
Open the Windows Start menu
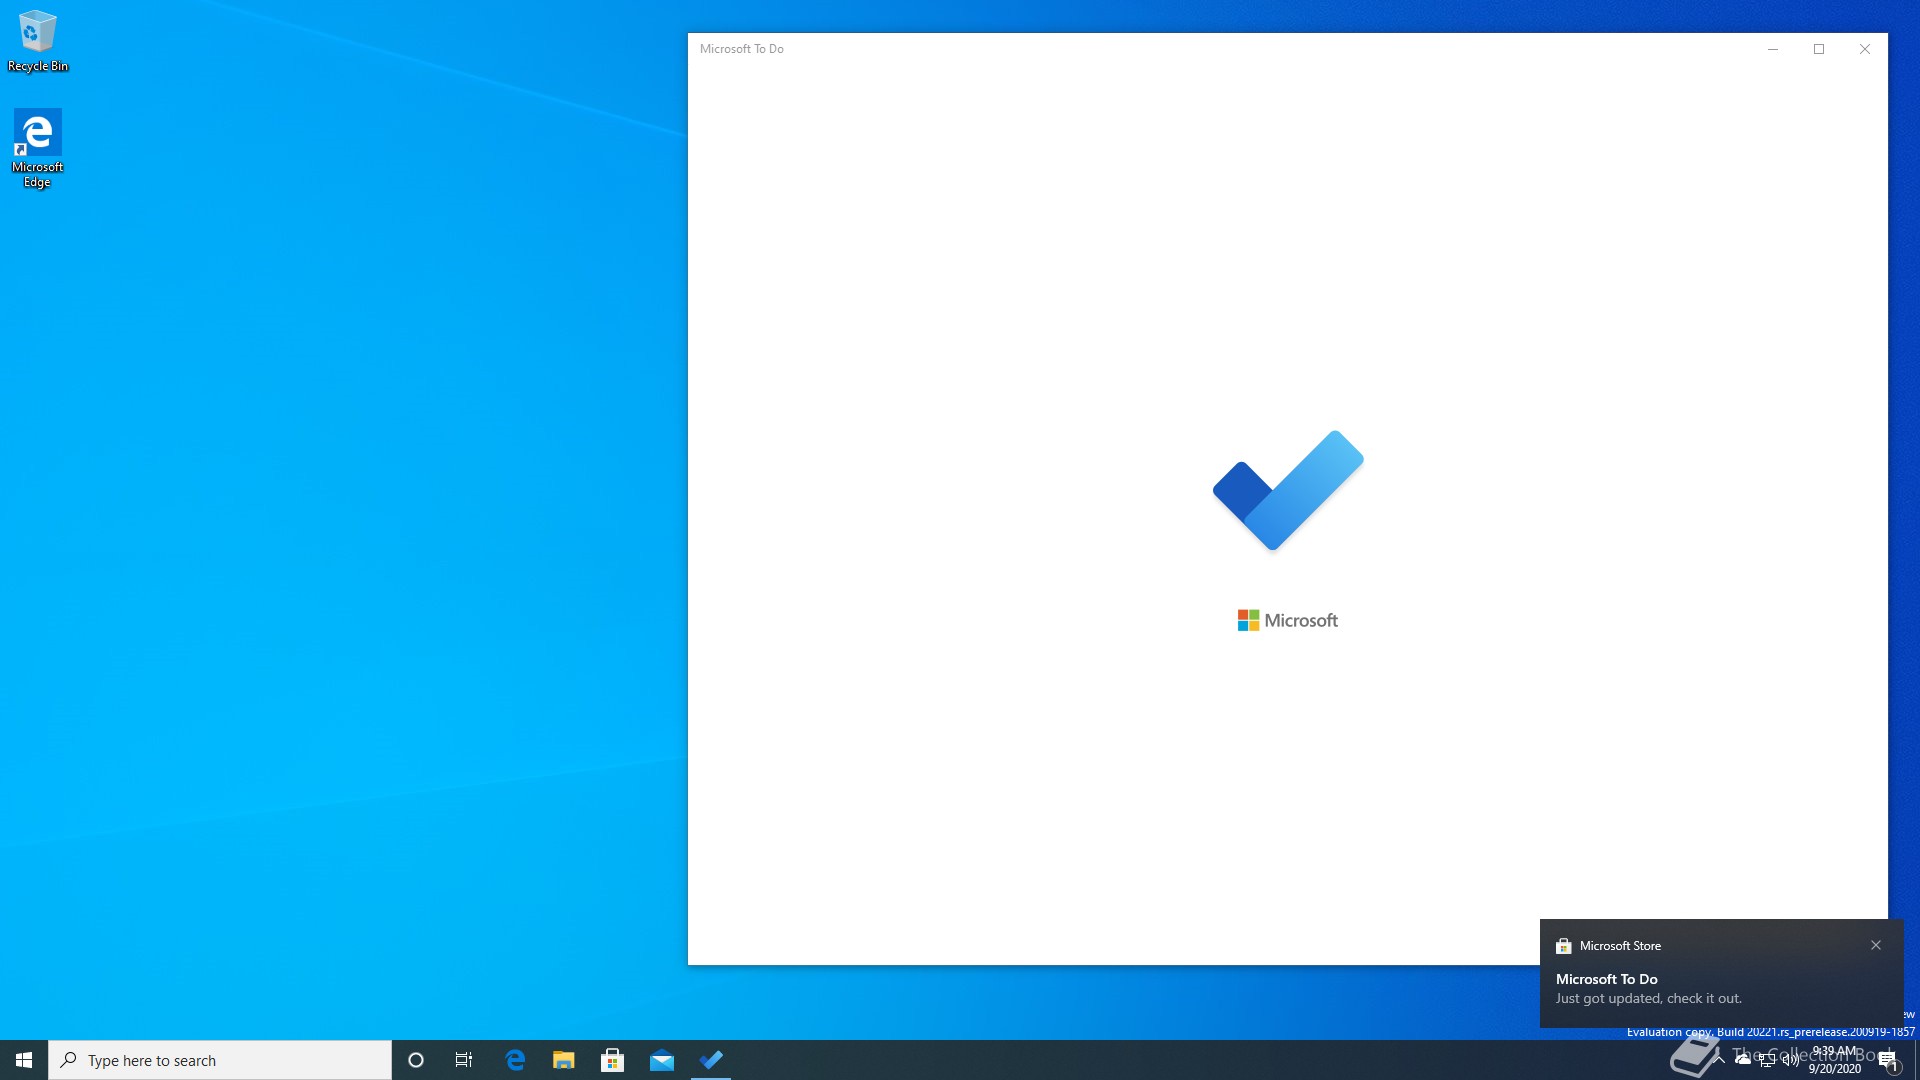[x=24, y=1060]
